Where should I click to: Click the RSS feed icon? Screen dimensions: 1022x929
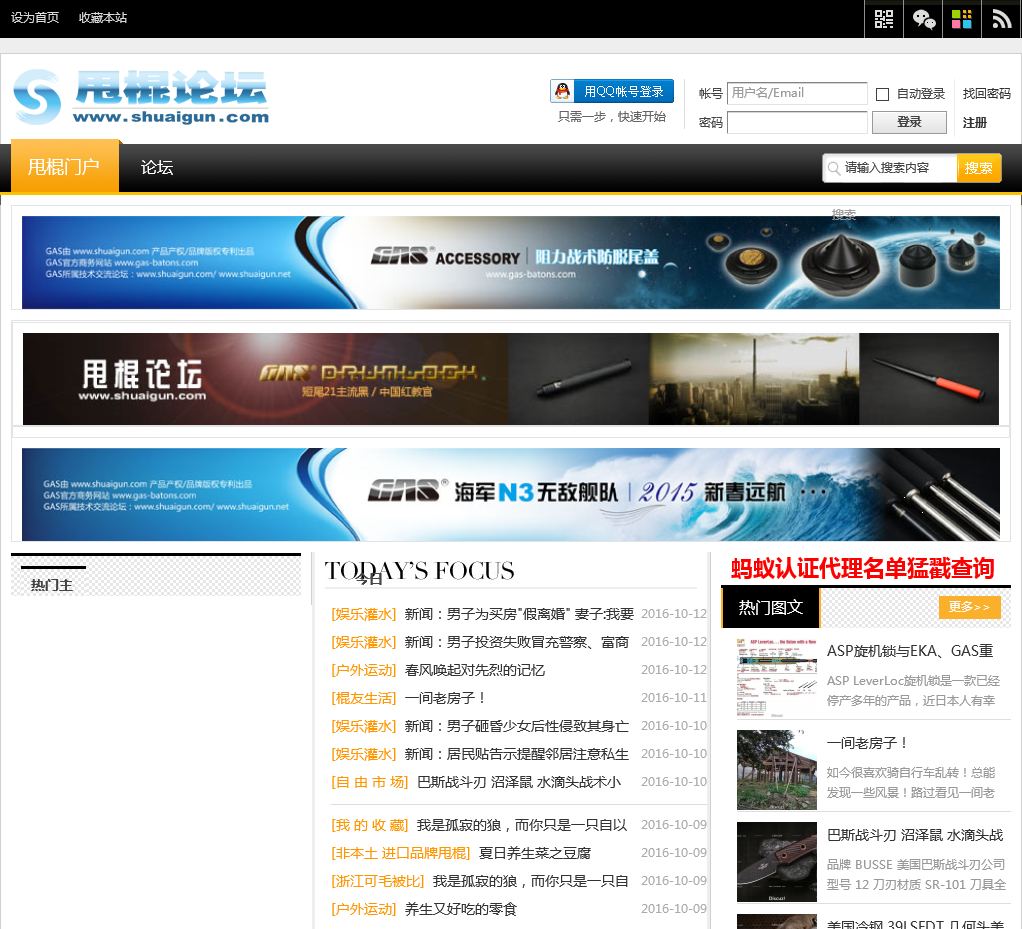(x=1001, y=19)
